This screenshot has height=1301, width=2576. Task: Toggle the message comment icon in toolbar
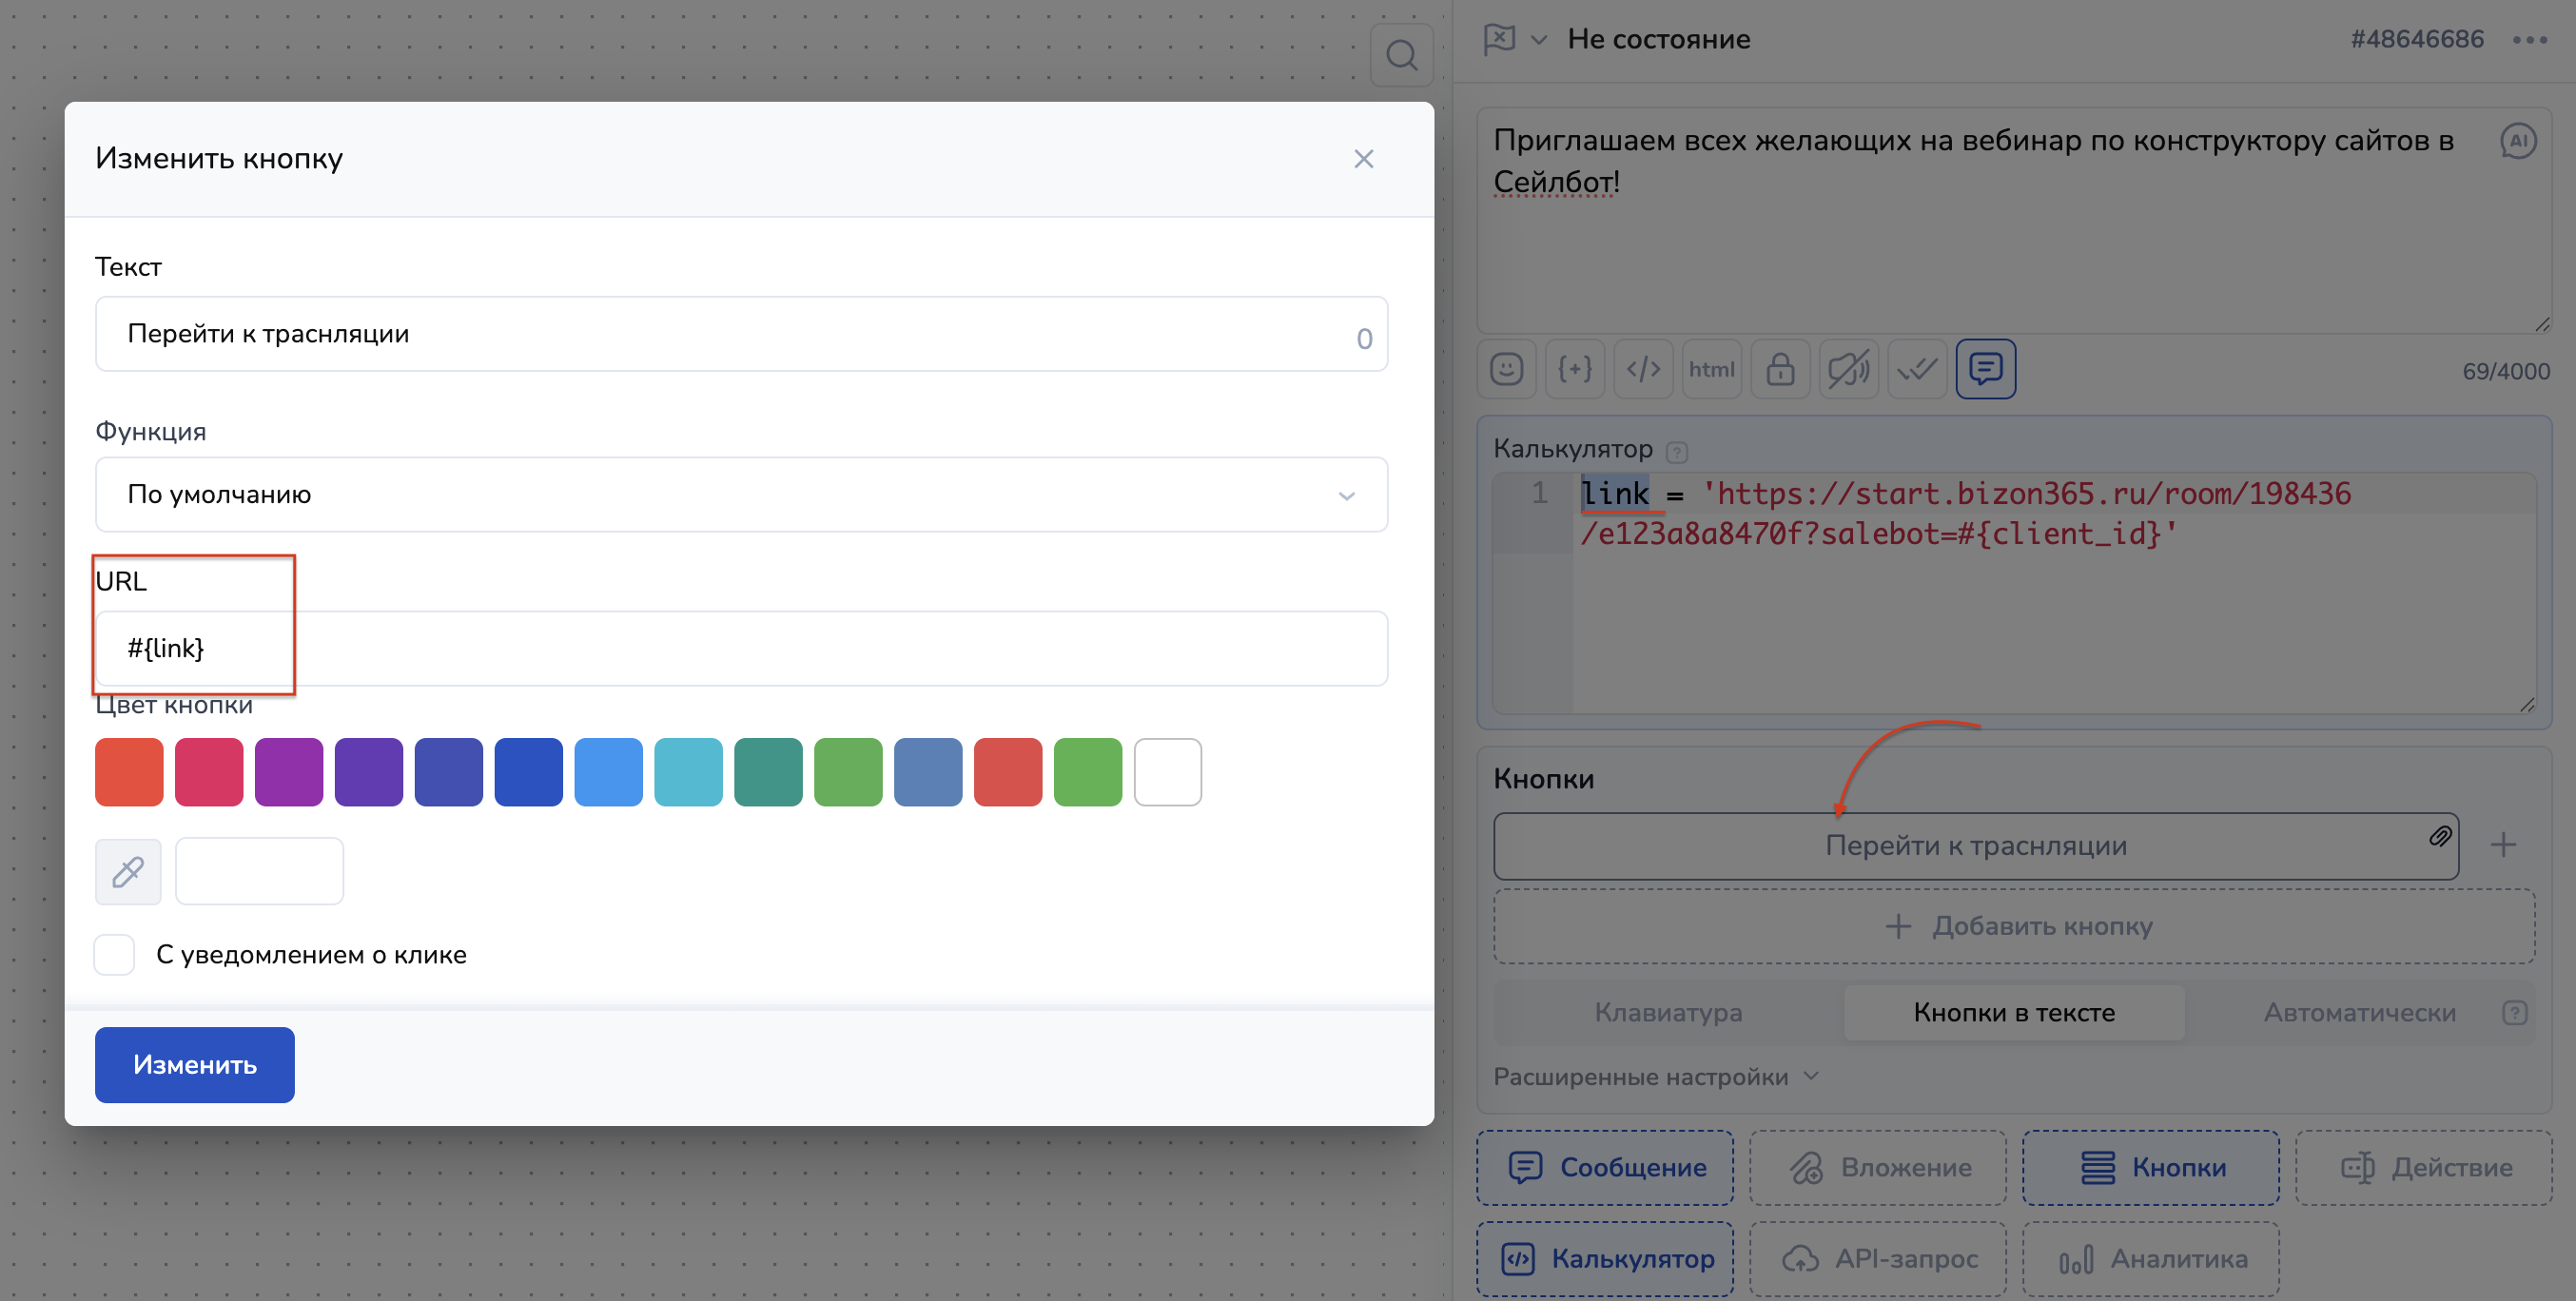[x=1985, y=369]
